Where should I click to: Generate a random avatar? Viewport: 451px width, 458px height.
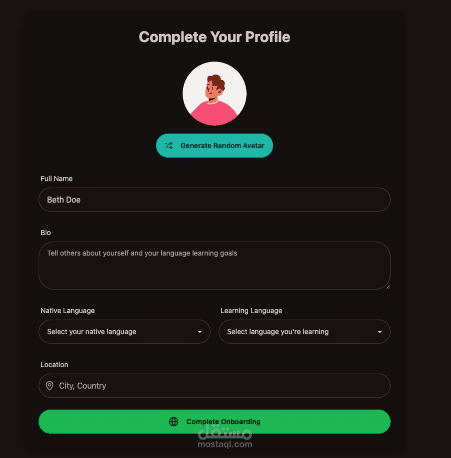point(215,146)
